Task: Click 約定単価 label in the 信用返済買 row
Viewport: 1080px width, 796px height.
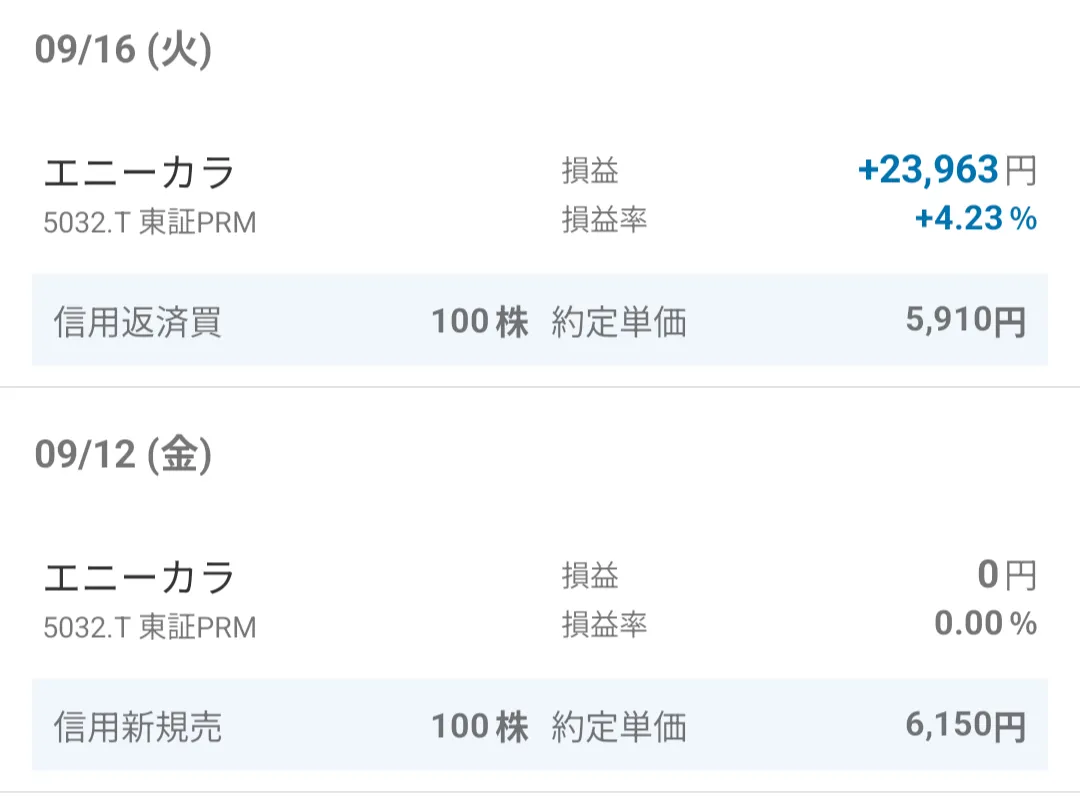Action: click(619, 322)
